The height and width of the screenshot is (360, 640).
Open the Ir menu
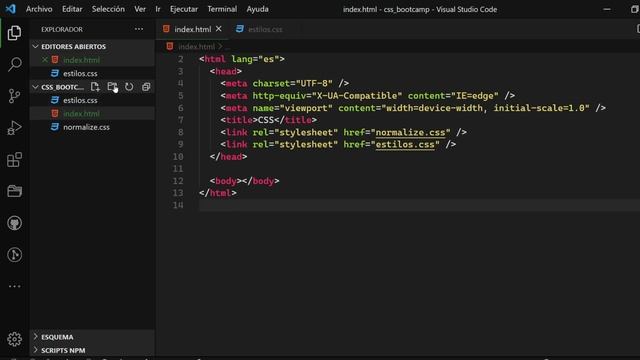pos(158,9)
